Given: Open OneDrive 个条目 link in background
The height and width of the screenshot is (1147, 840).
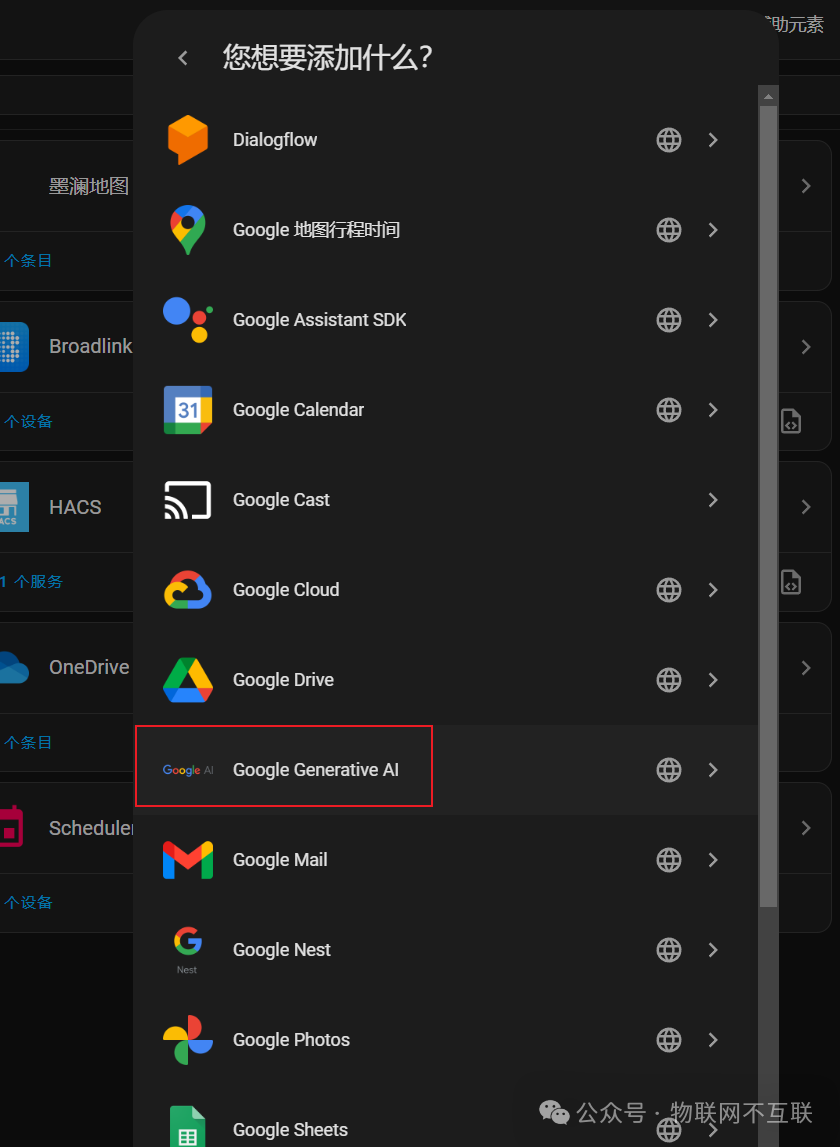Looking at the screenshot, I should tap(27, 742).
